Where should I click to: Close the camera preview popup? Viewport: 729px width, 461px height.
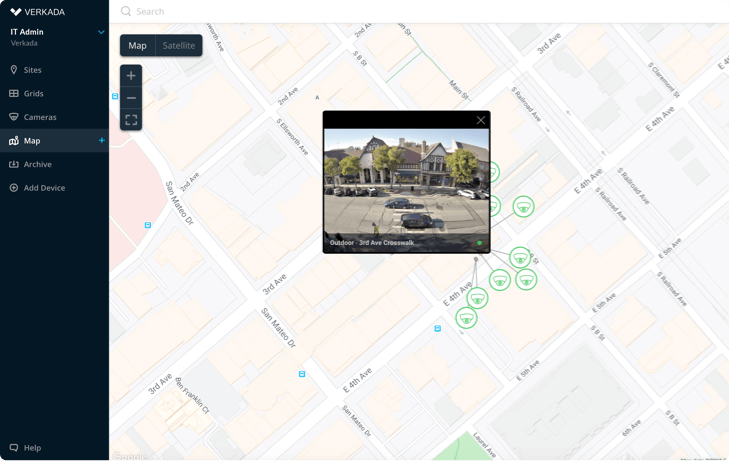pyautogui.click(x=481, y=120)
